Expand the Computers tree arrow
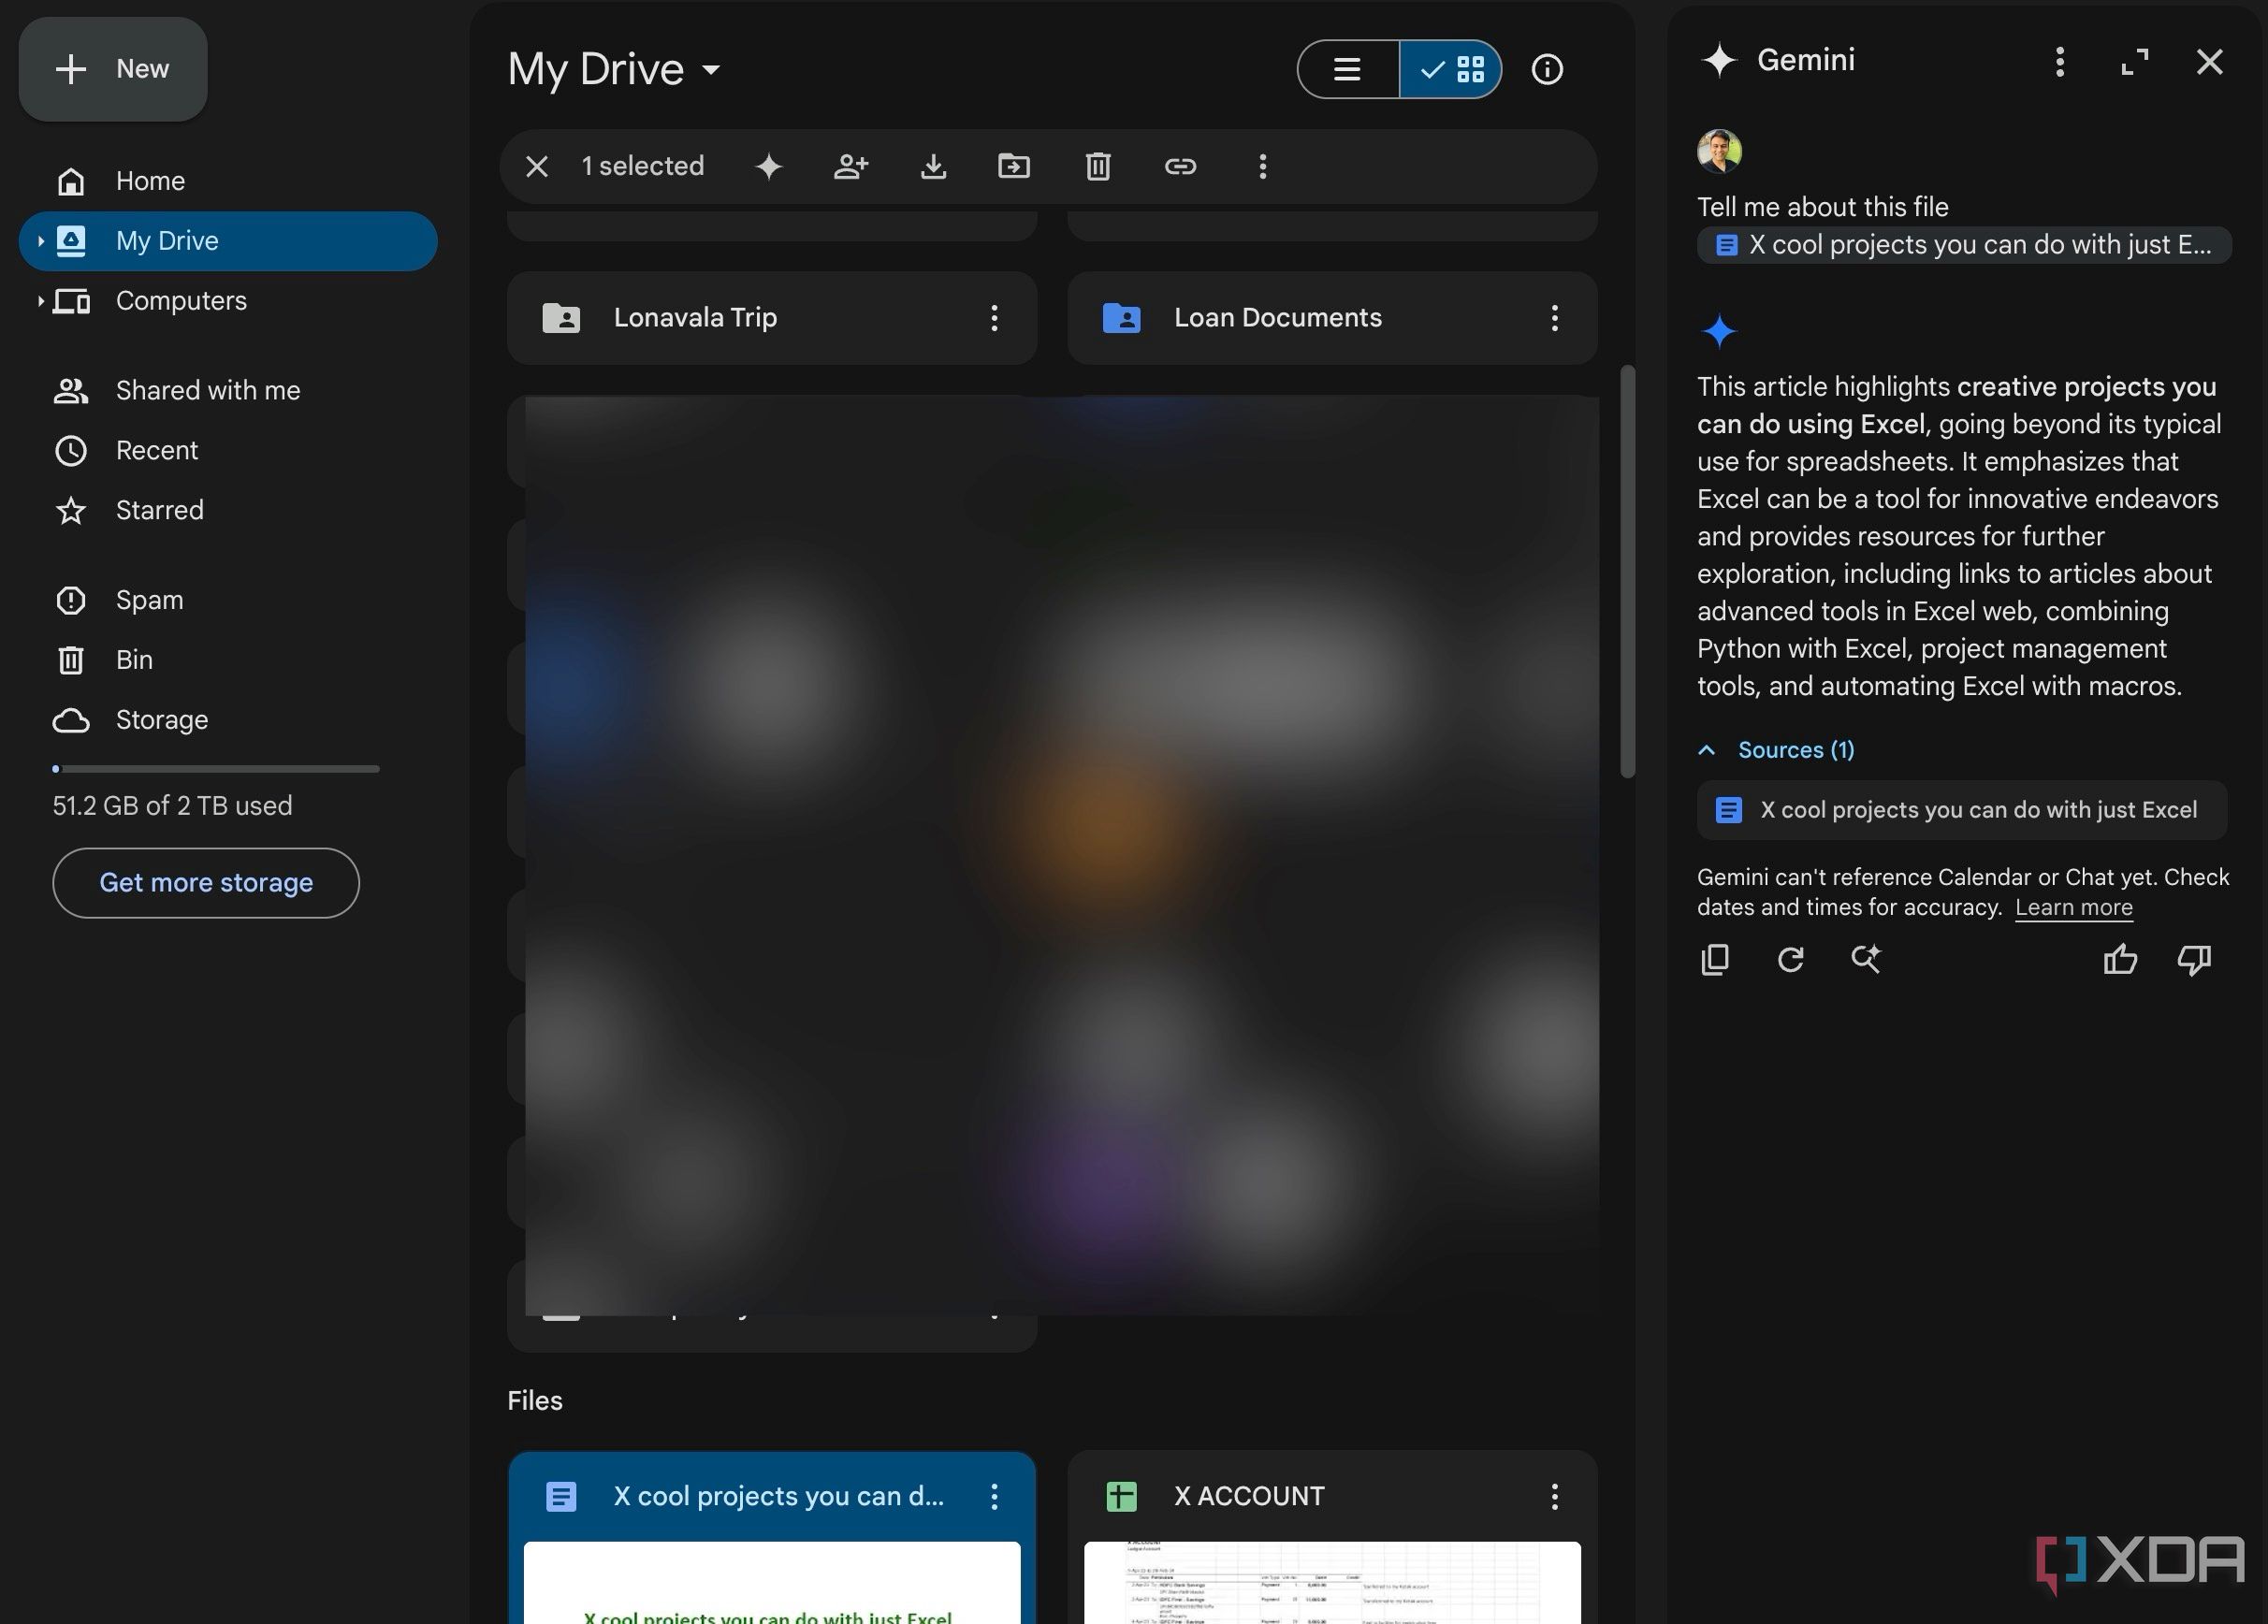Screen dimensions: 2268x1624 40,301
